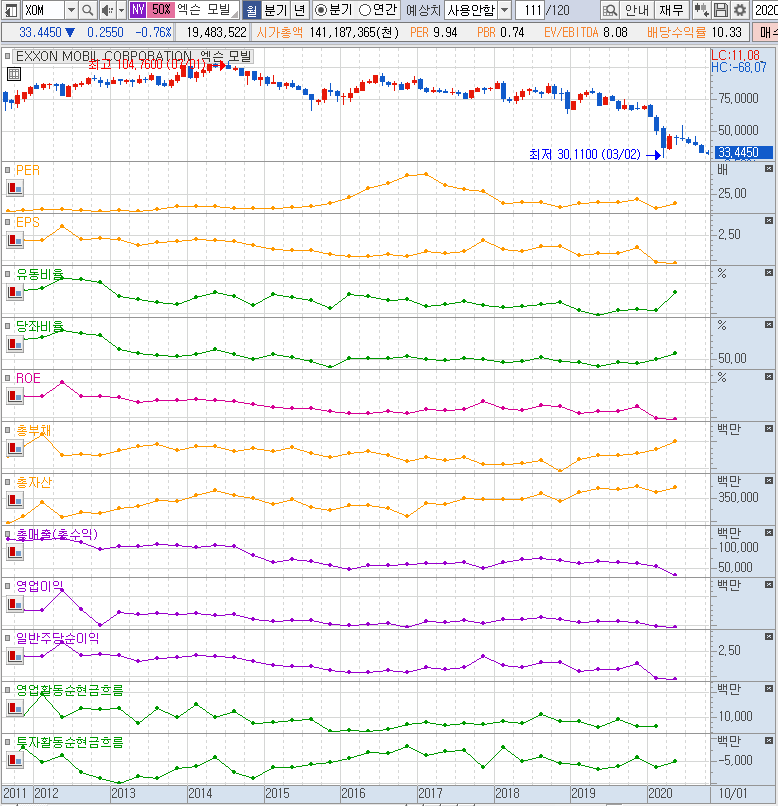Close the PER panel with its X button
Screen dimensions: 778x806
769,169
